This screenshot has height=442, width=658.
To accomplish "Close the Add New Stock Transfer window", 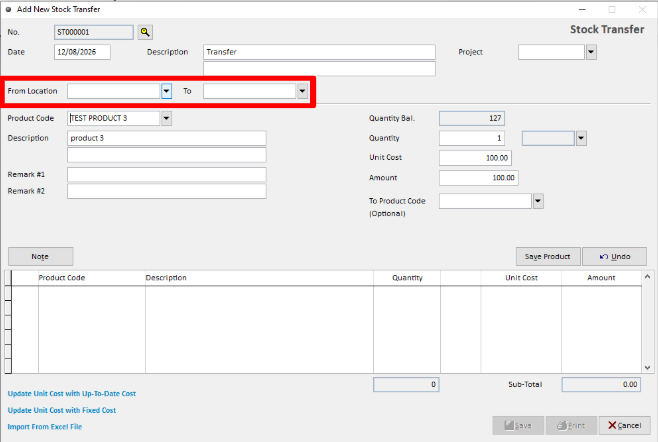I will (642, 9).
